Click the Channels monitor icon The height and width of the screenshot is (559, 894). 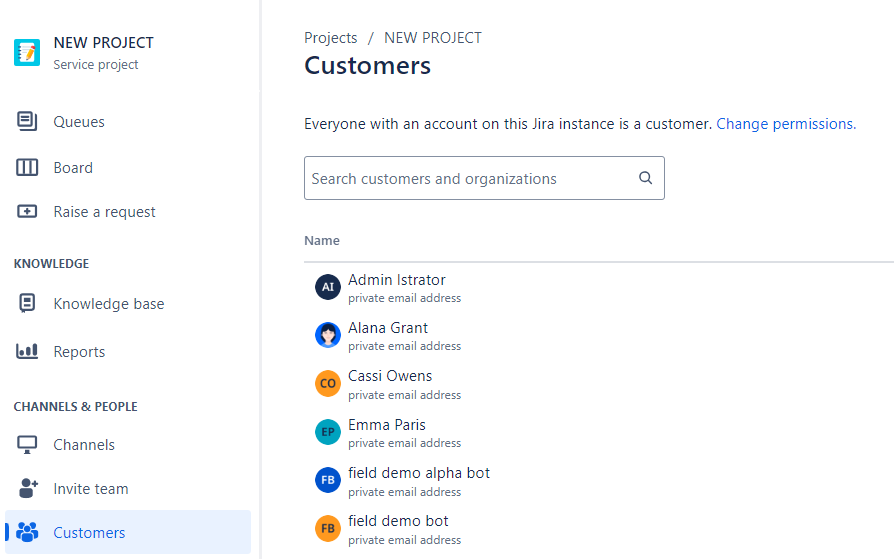[x=27, y=445]
